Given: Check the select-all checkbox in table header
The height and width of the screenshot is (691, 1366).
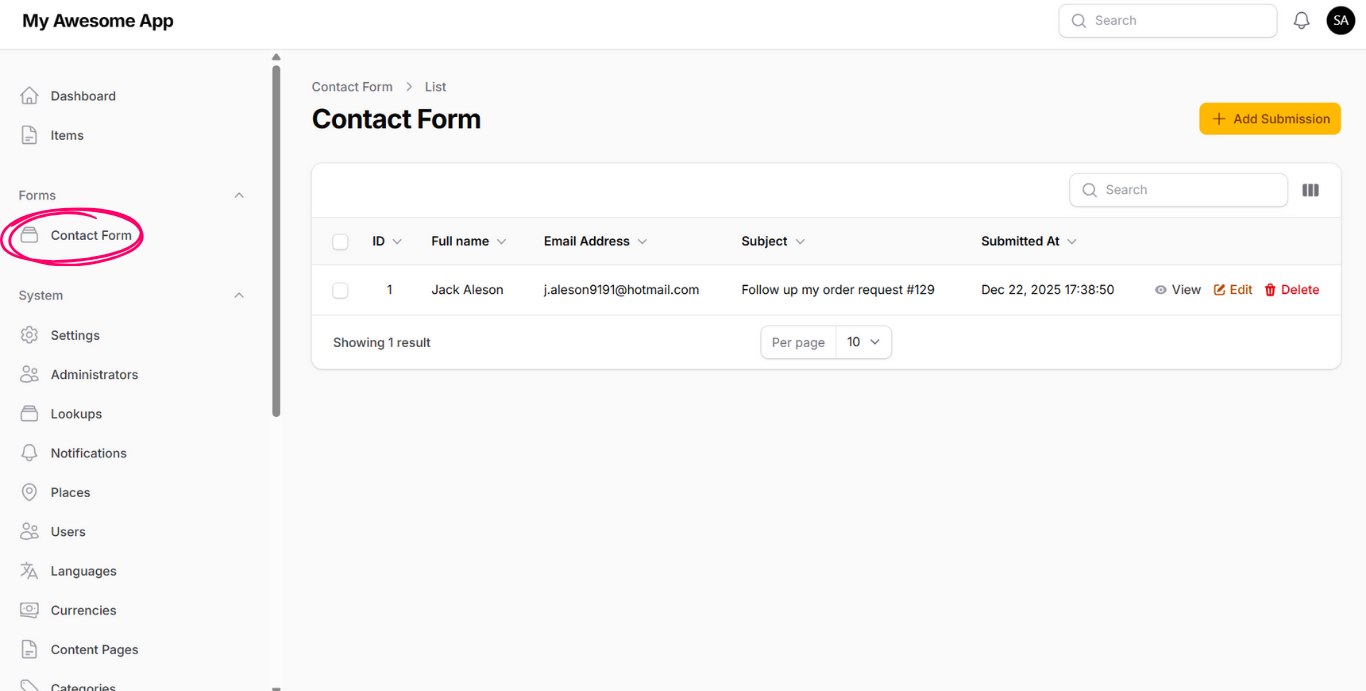Looking at the screenshot, I should [x=340, y=242].
